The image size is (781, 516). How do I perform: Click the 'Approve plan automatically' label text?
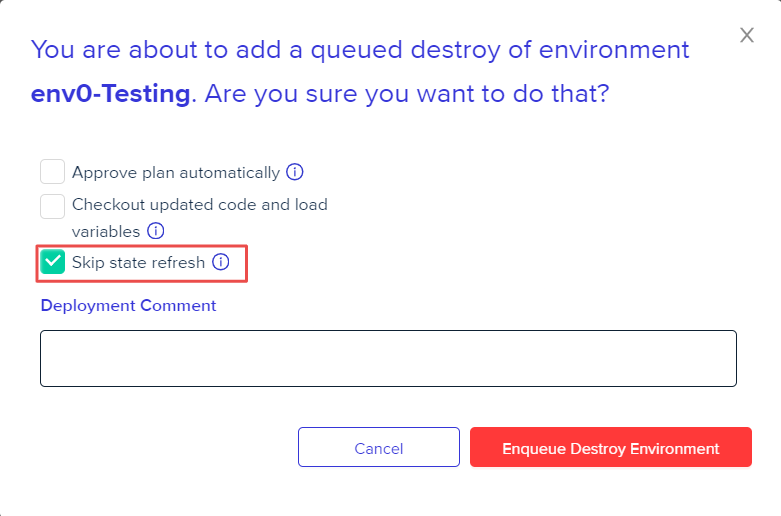176,172
